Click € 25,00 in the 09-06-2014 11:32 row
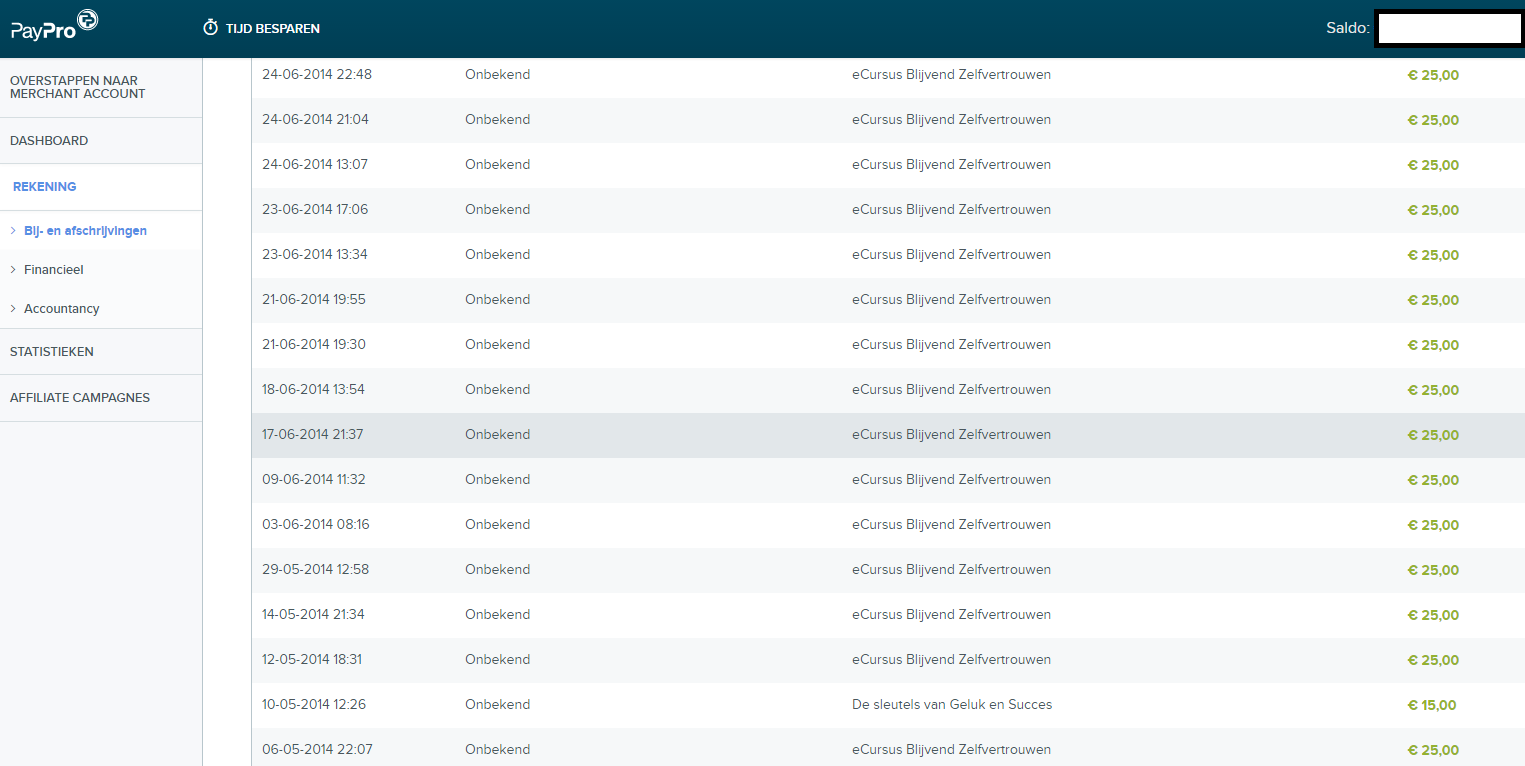This screenshot has height=766, width=1525. pos(1433,481)
